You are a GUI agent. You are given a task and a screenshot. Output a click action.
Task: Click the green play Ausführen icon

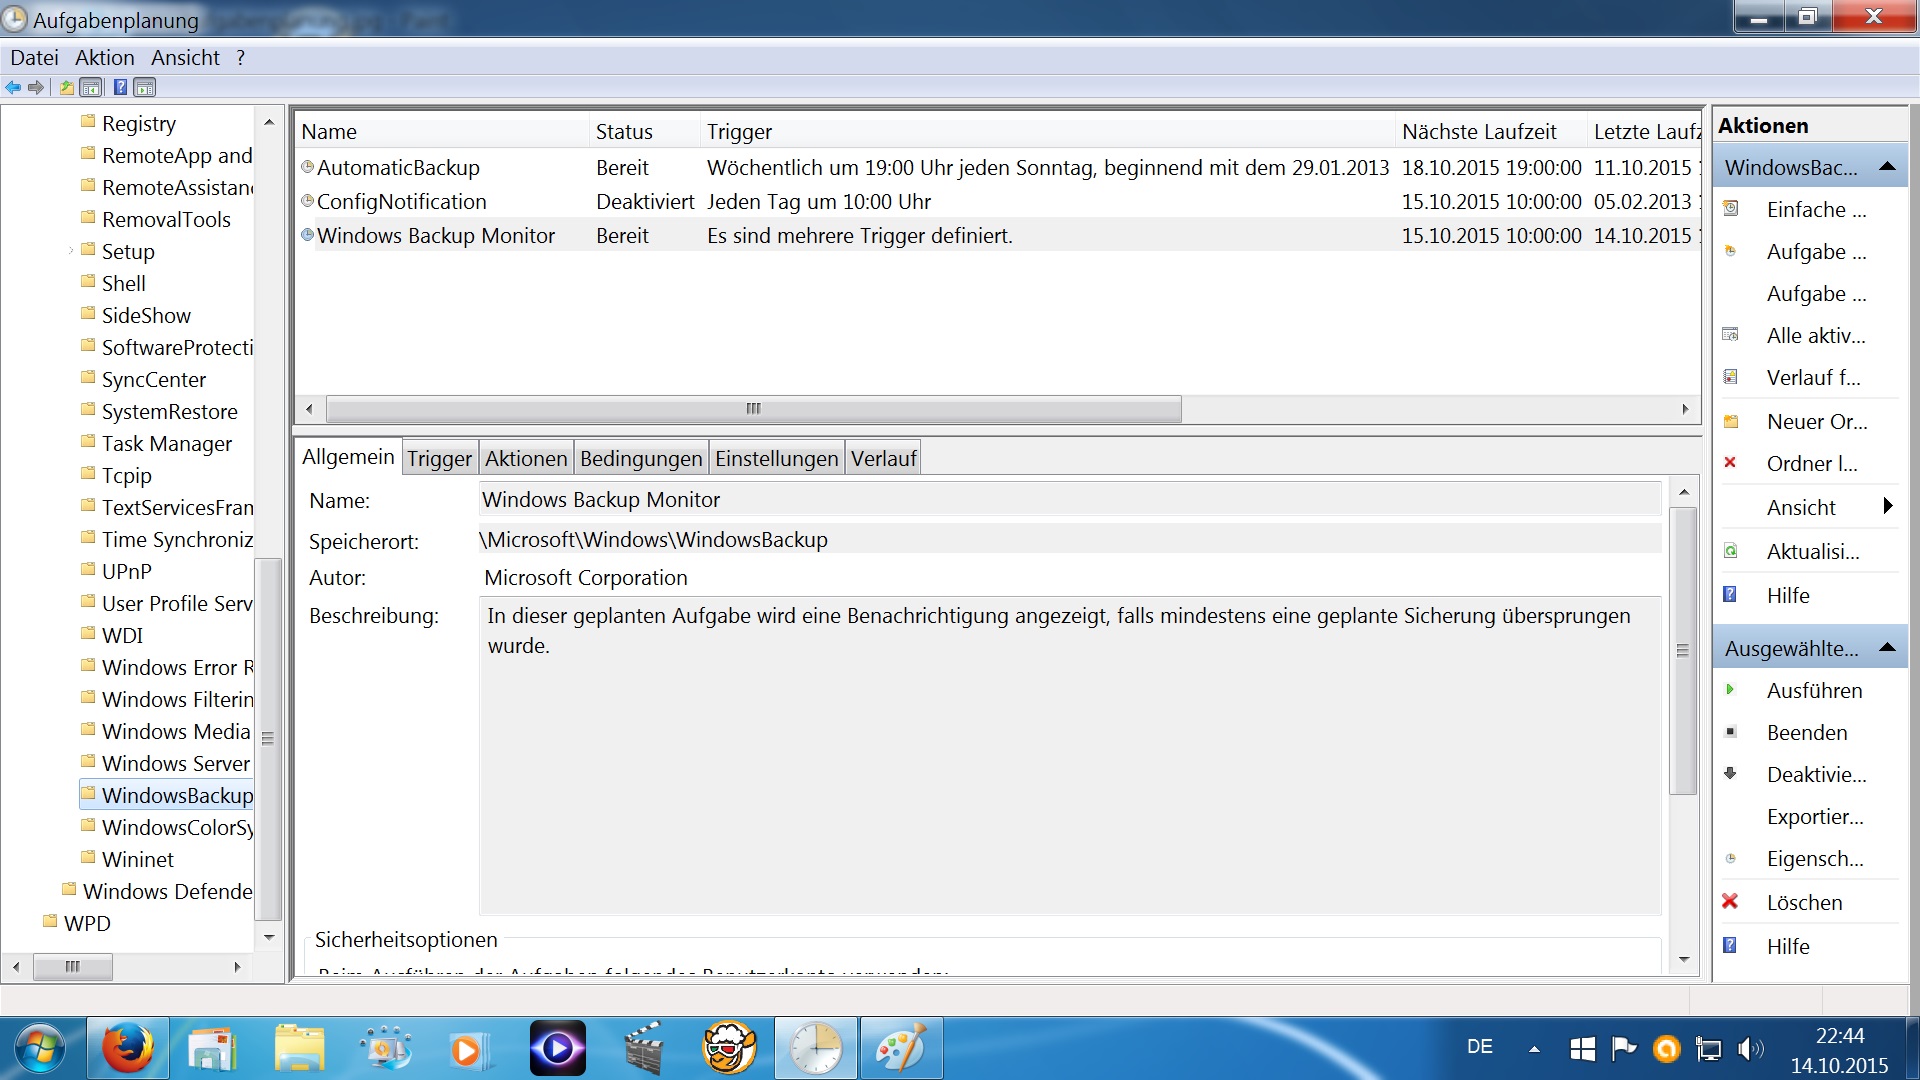click(x=1730, y=690)
